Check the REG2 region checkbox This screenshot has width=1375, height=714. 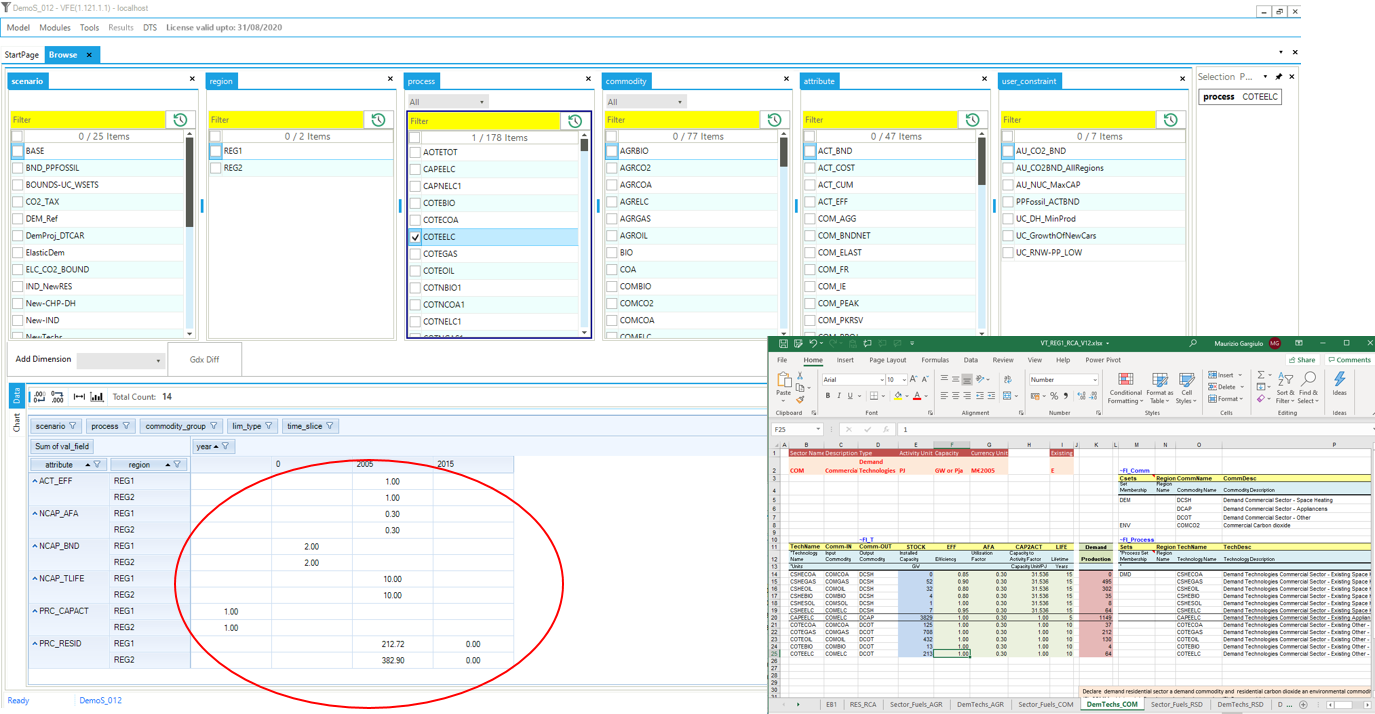215,168
